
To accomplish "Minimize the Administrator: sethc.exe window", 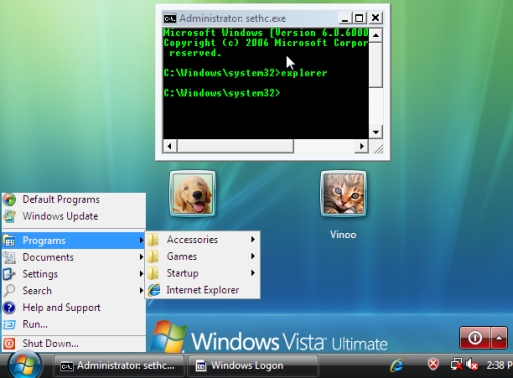I will pyautogui.click(x=345, y=18).
